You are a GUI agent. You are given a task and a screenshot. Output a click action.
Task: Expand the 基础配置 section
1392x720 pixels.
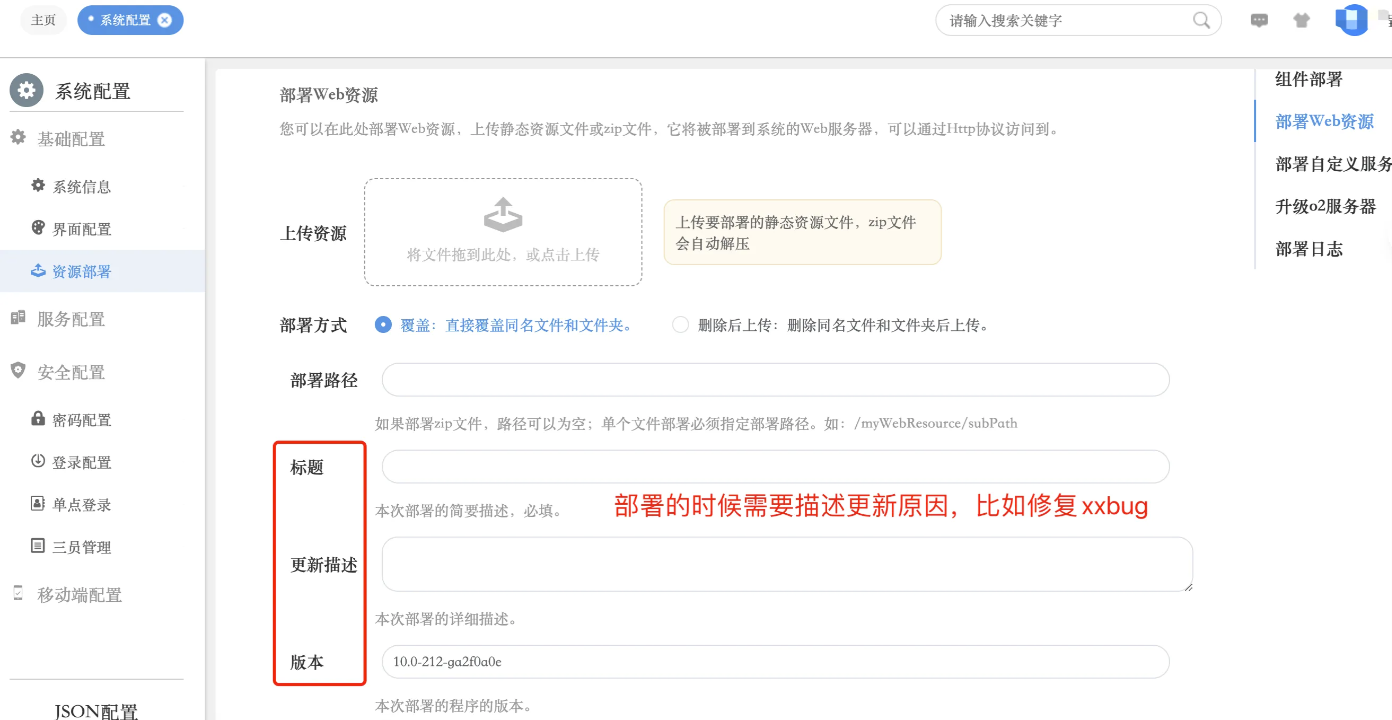70,139
